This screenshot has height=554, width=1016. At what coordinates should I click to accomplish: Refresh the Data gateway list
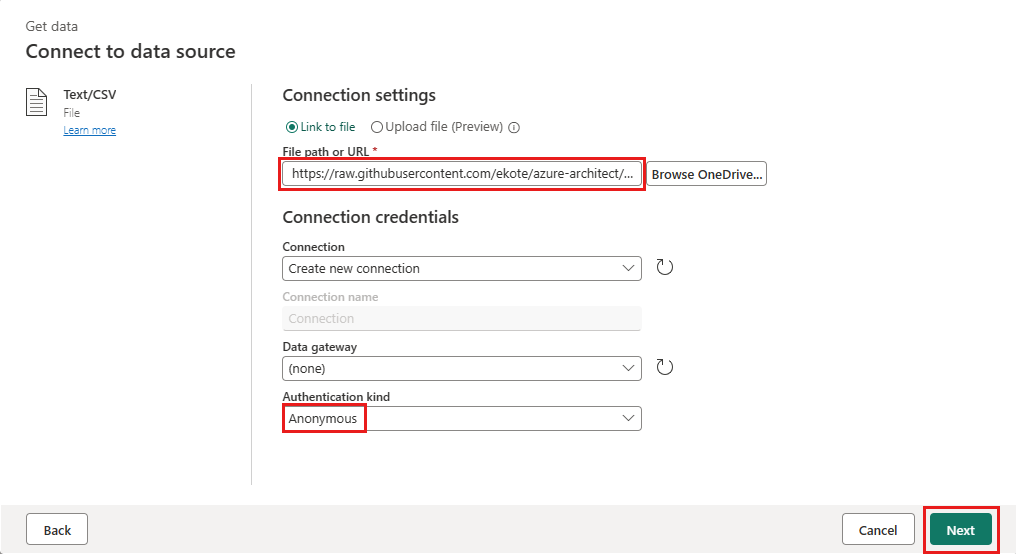coord(665,367)
